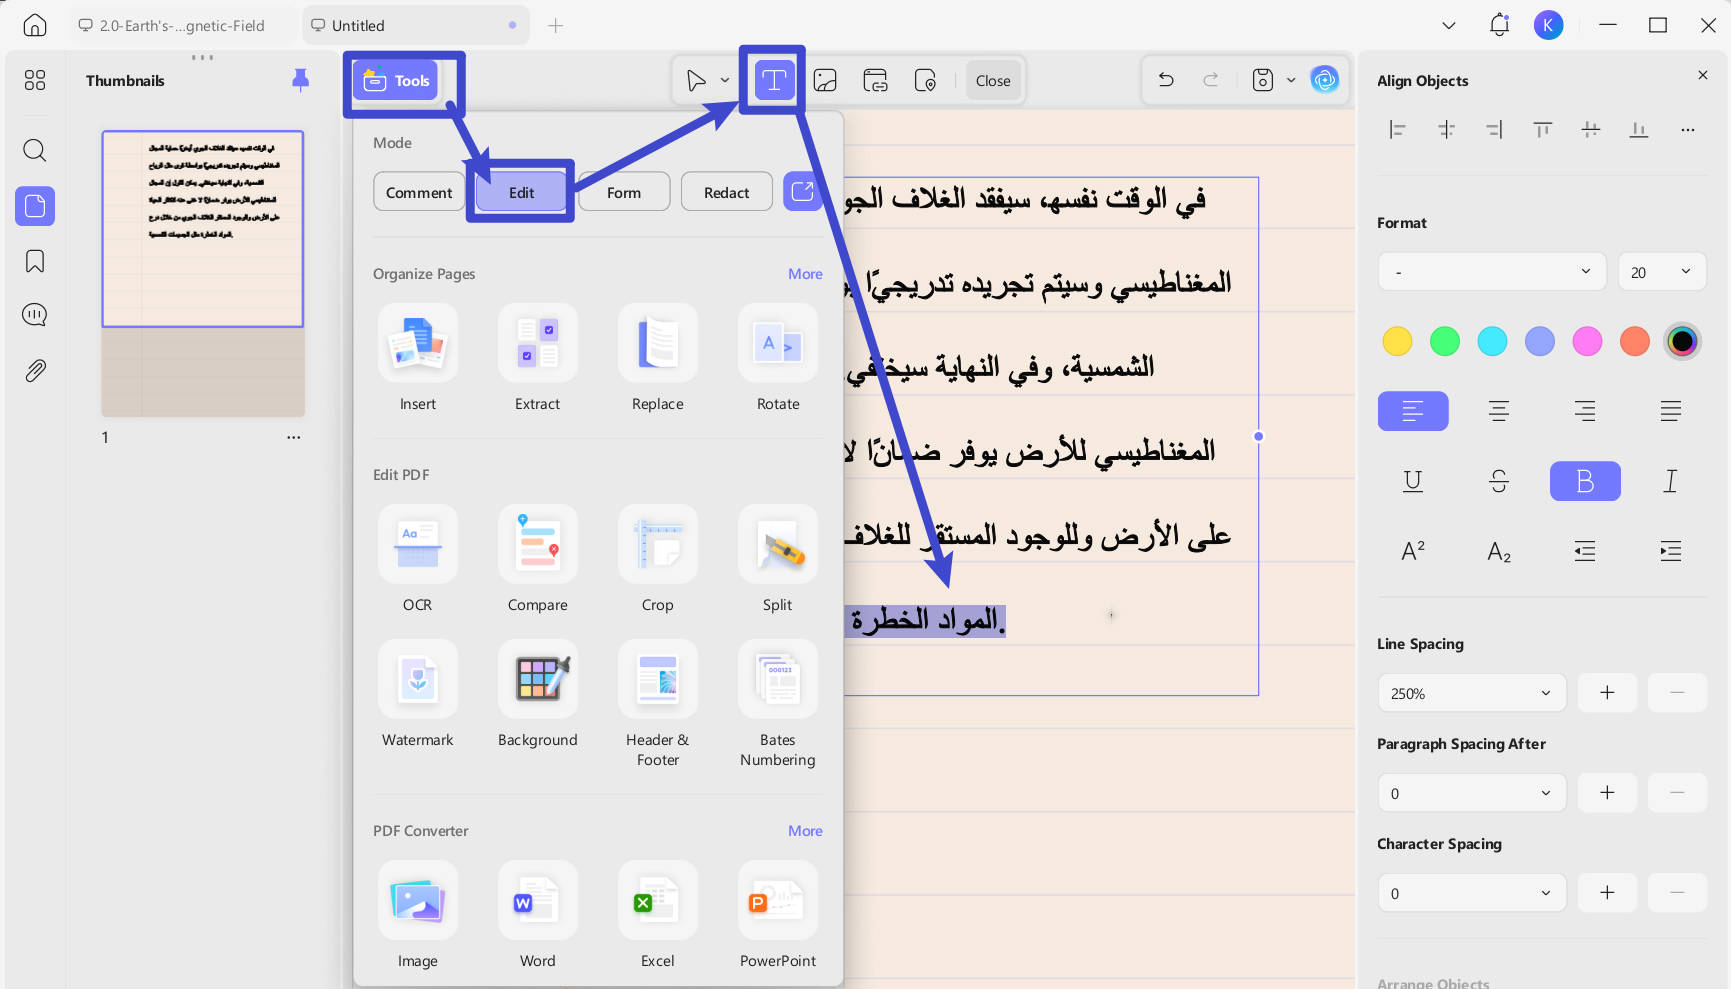The height and width of the screenshot is (989, 1731).
Task: Pick the pink color swatch
Action: point(1587,341)
